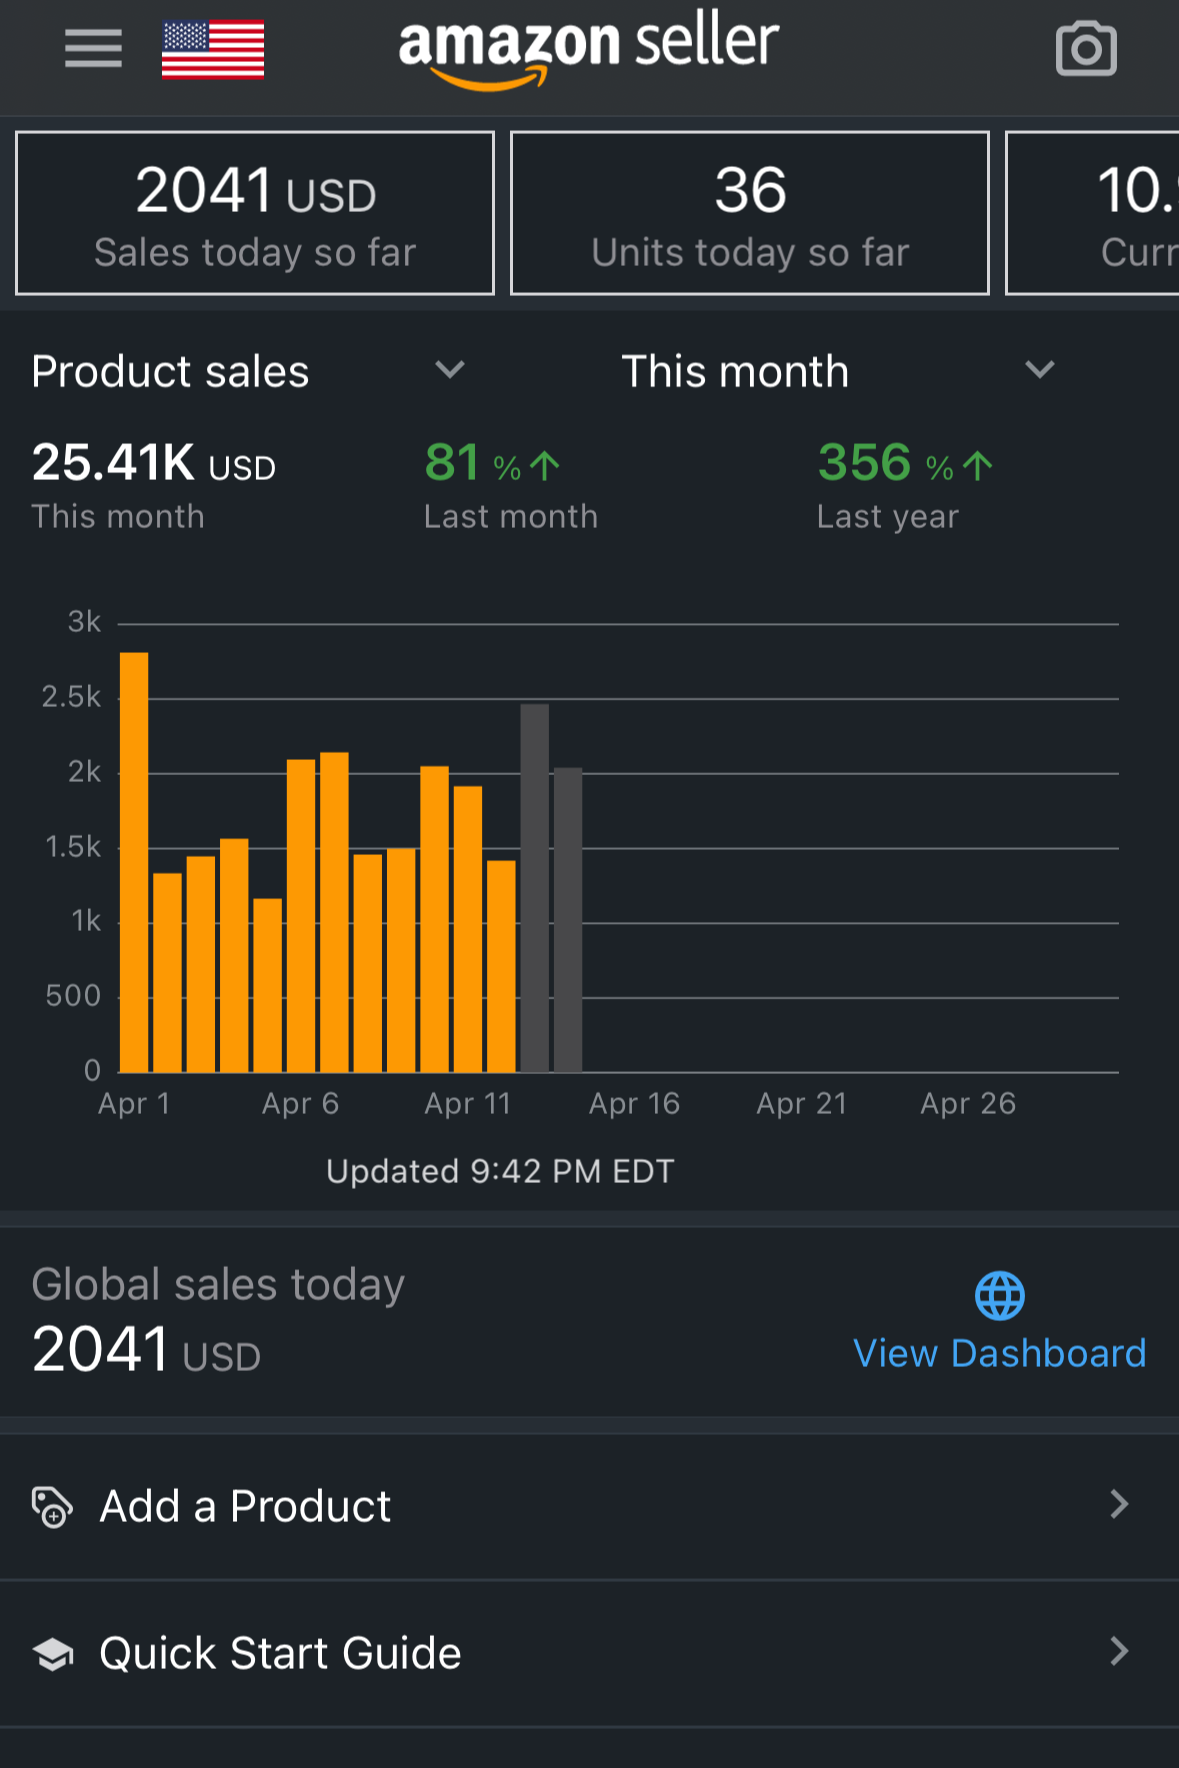
Task: Open the Add a Product chevron
Action: coord(1119,1505)
